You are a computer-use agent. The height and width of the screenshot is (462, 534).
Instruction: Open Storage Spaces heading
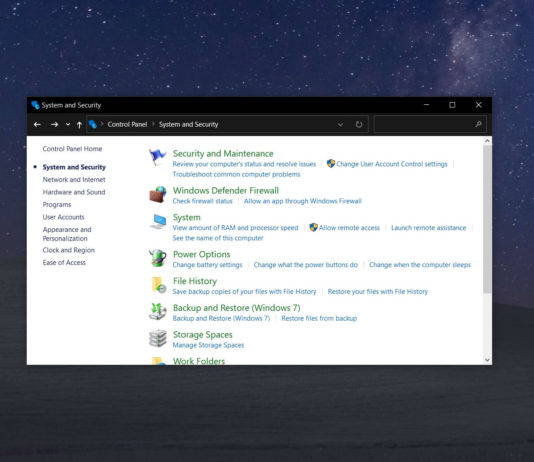tap(203, 335)
